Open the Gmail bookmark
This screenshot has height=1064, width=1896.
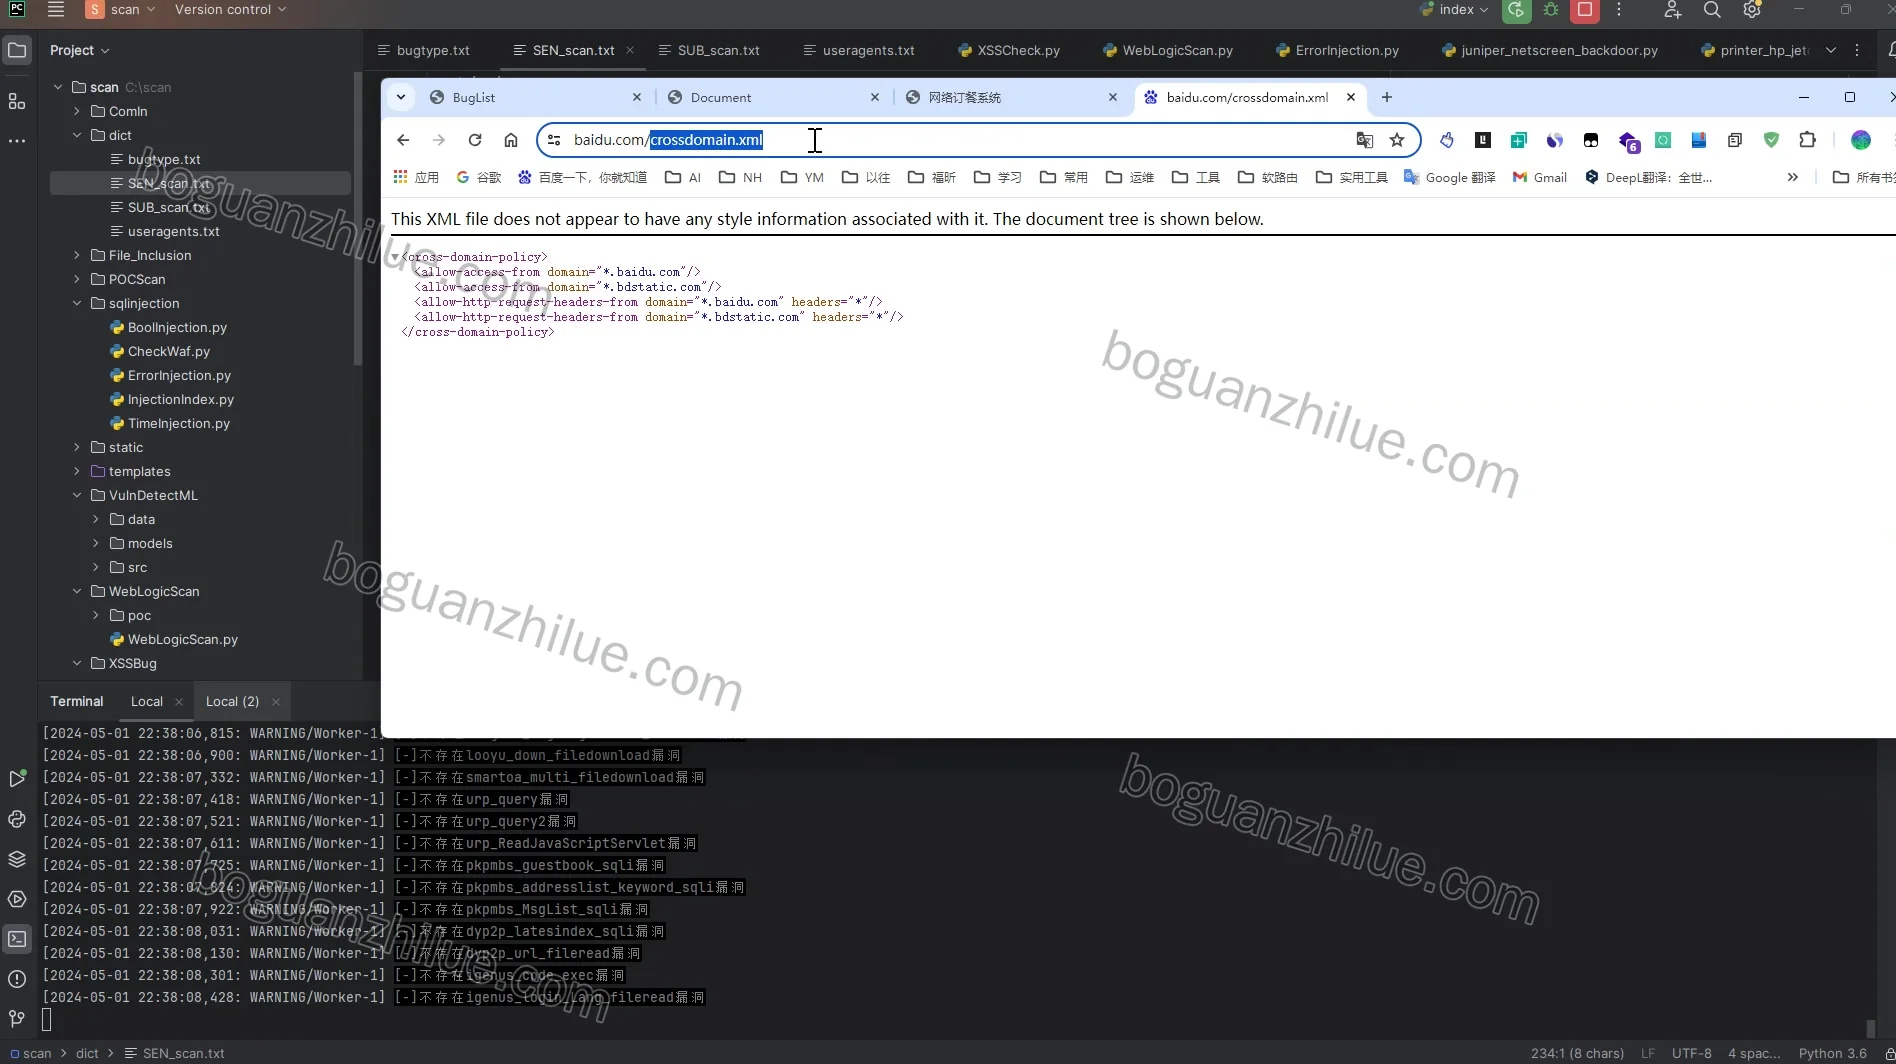[1540, 177]
